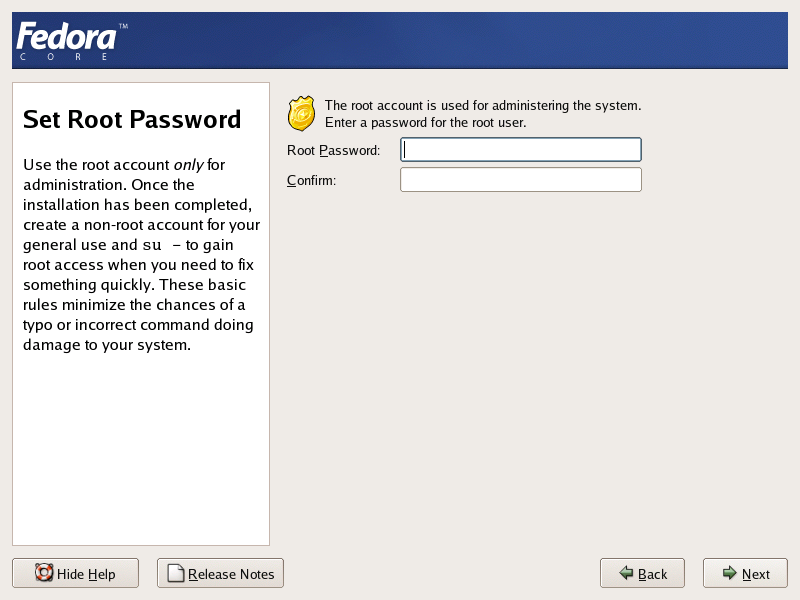Go back to the previous installer step

tap(642, 573)
